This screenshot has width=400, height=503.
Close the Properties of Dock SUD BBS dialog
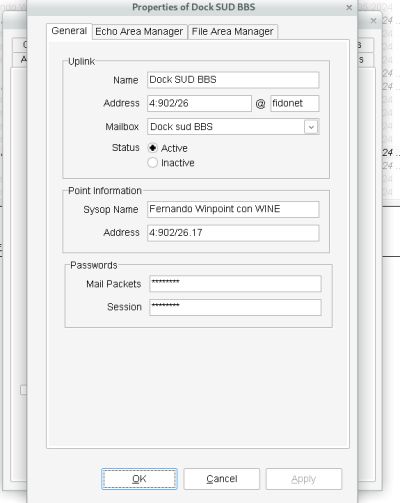tap(349, 7)
